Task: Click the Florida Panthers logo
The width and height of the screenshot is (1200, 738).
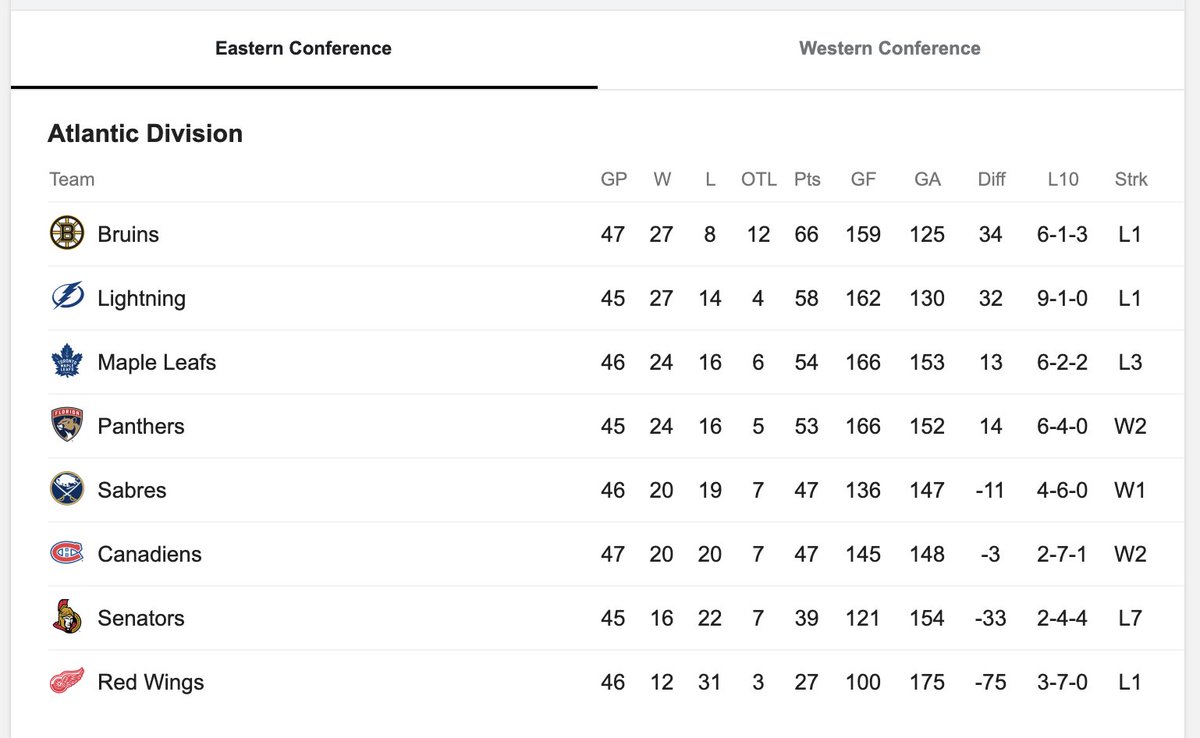Action: 67,426
